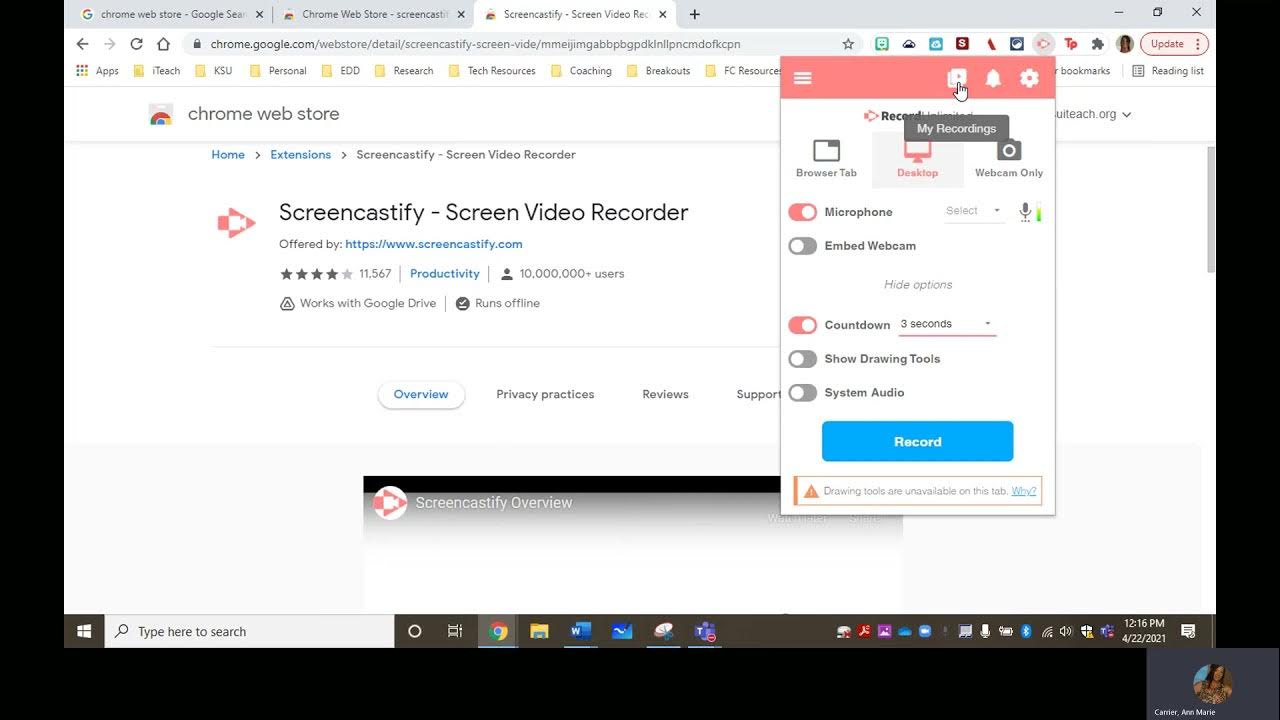Open Task View on the taskbar

455,631
